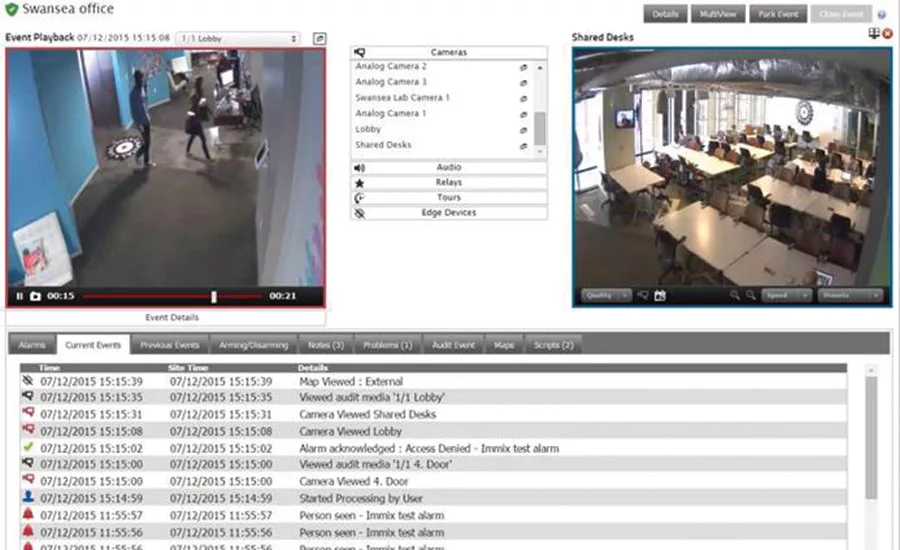Expand the Cameras section header

point(449,52)
